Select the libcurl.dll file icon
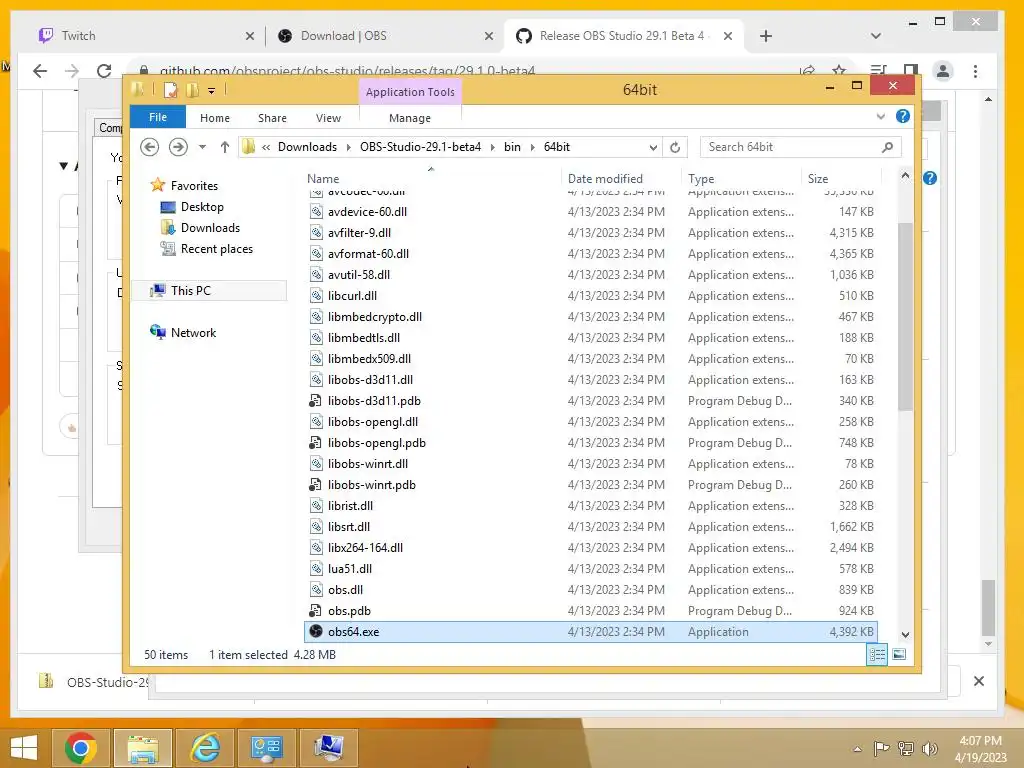Screen dimensions: 1024x768 [316, 296]
